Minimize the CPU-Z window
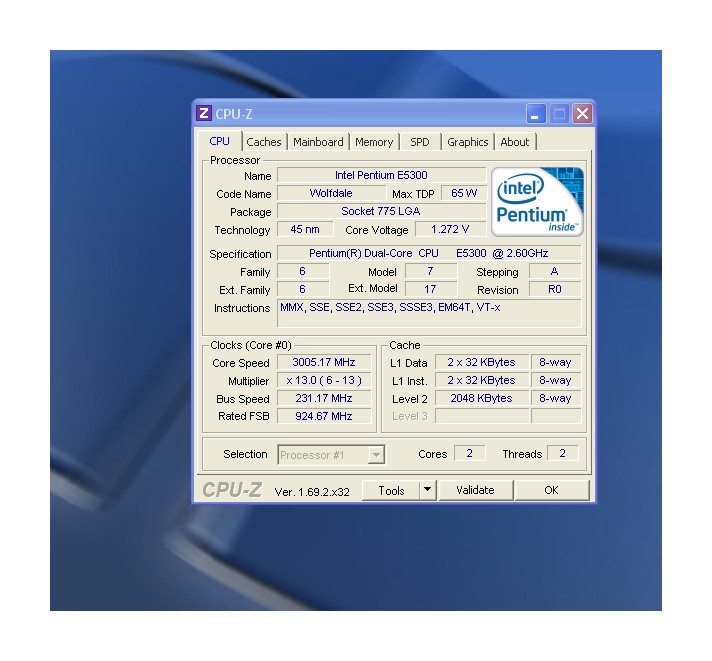The width and height of the screenshot is (712, 661). click(536, 113)
